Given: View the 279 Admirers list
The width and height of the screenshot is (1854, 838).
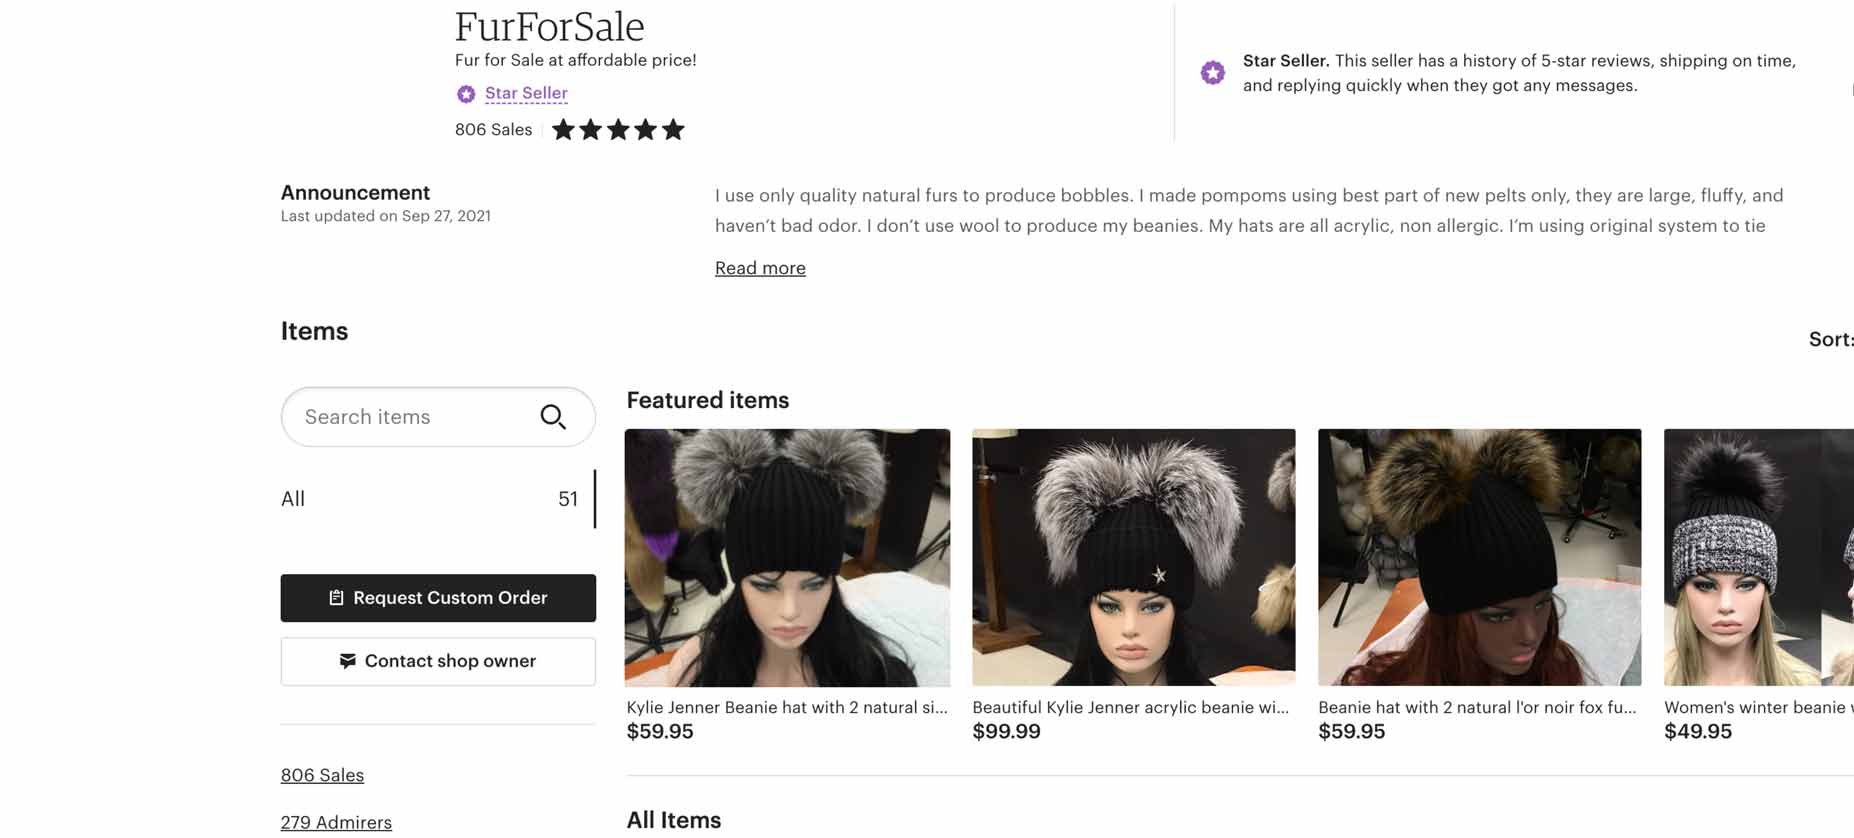Looking at the screenshot, I should click(336, 821).
